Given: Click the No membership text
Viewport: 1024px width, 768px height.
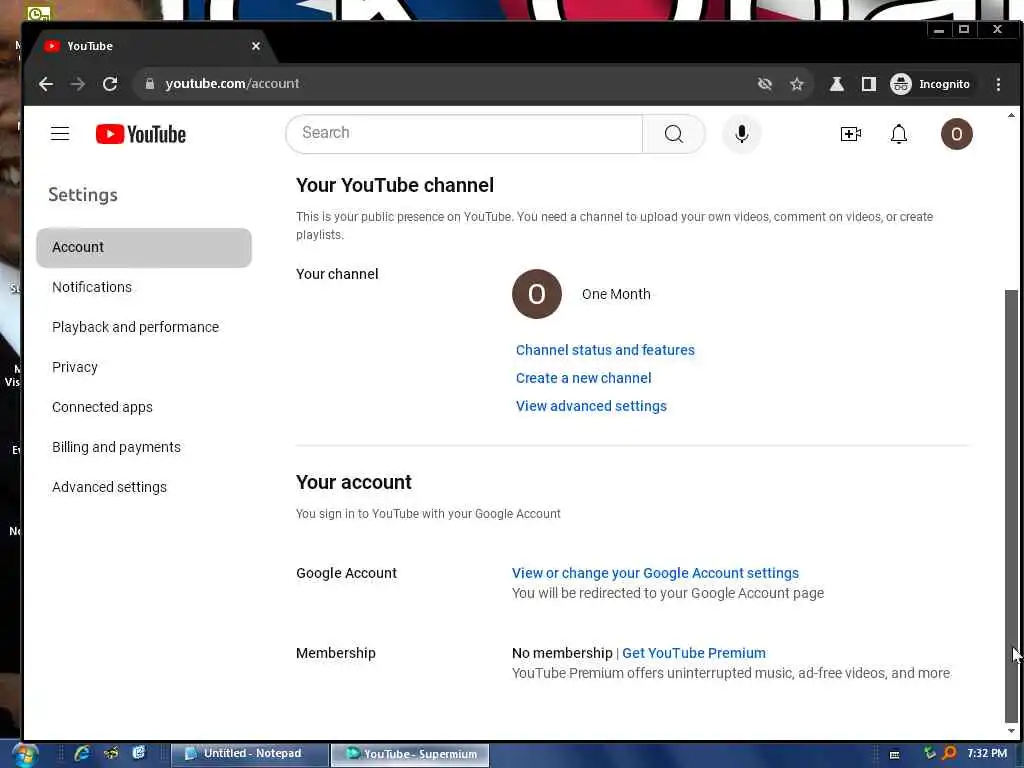Looking at the screenshot, I should 562,653.
